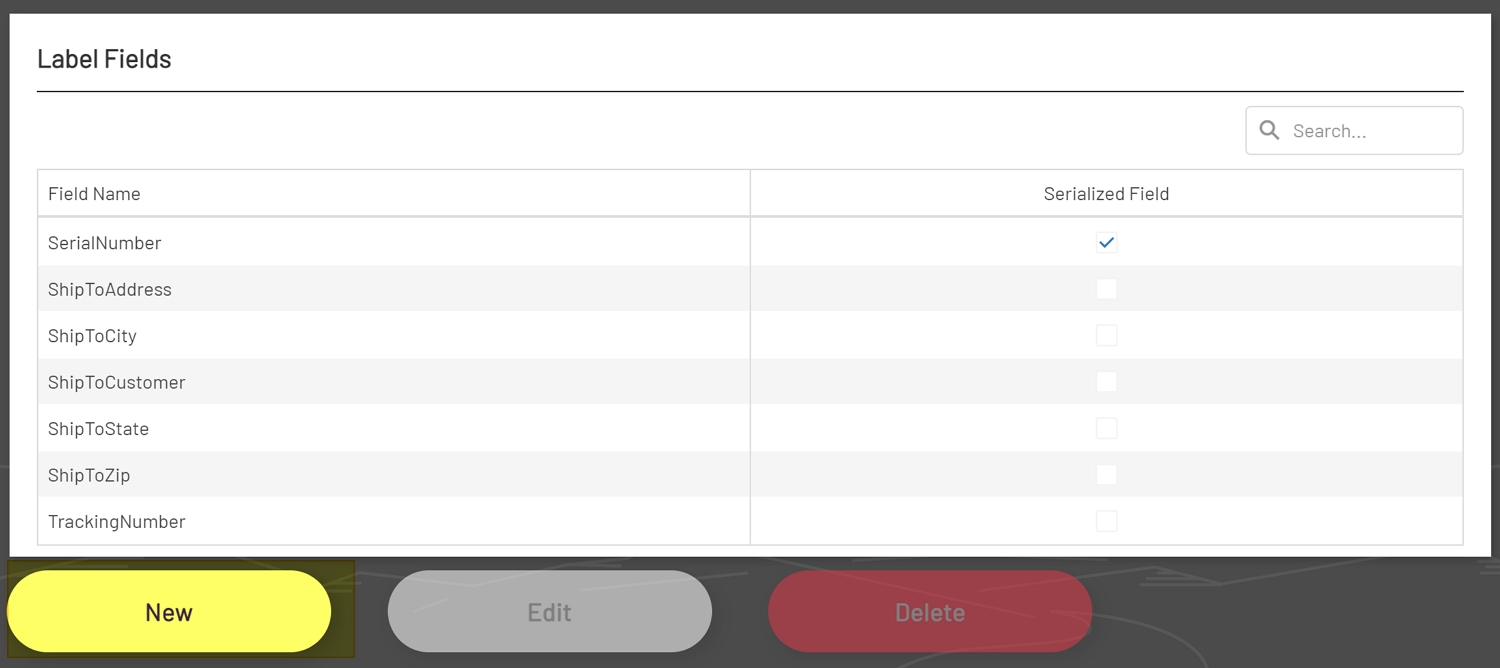The image size is (1500, 668).
Task: Pick the TrackingNumber field row
Action: click(117, 522)
